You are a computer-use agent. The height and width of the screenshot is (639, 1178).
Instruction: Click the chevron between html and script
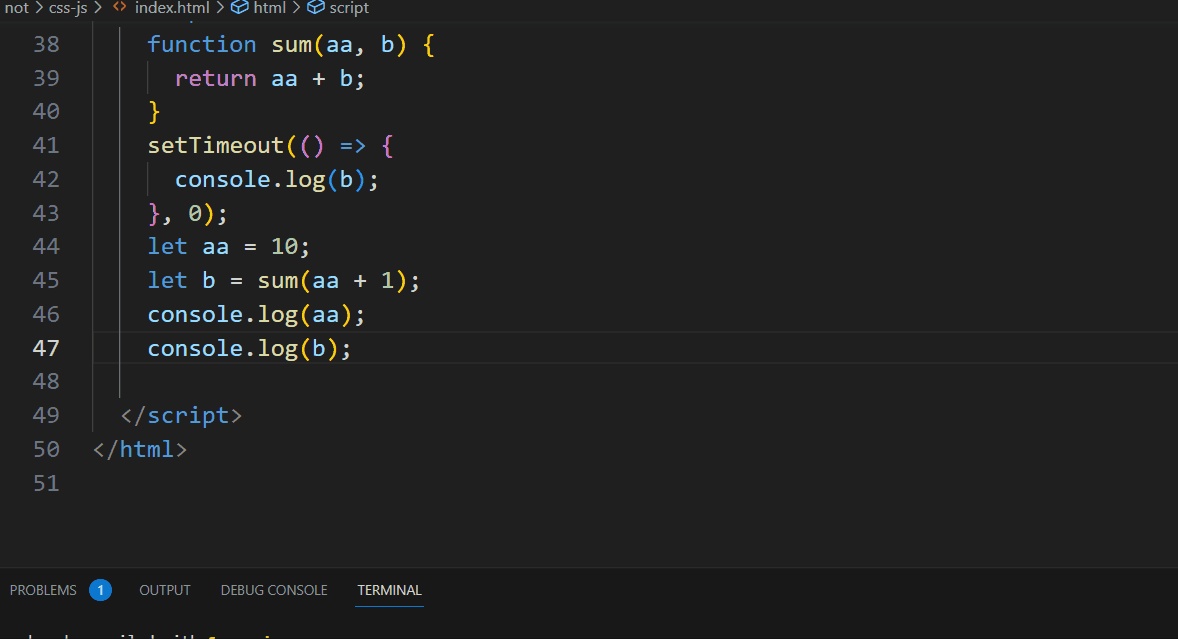pyautogui.click(x=297, y=8)
